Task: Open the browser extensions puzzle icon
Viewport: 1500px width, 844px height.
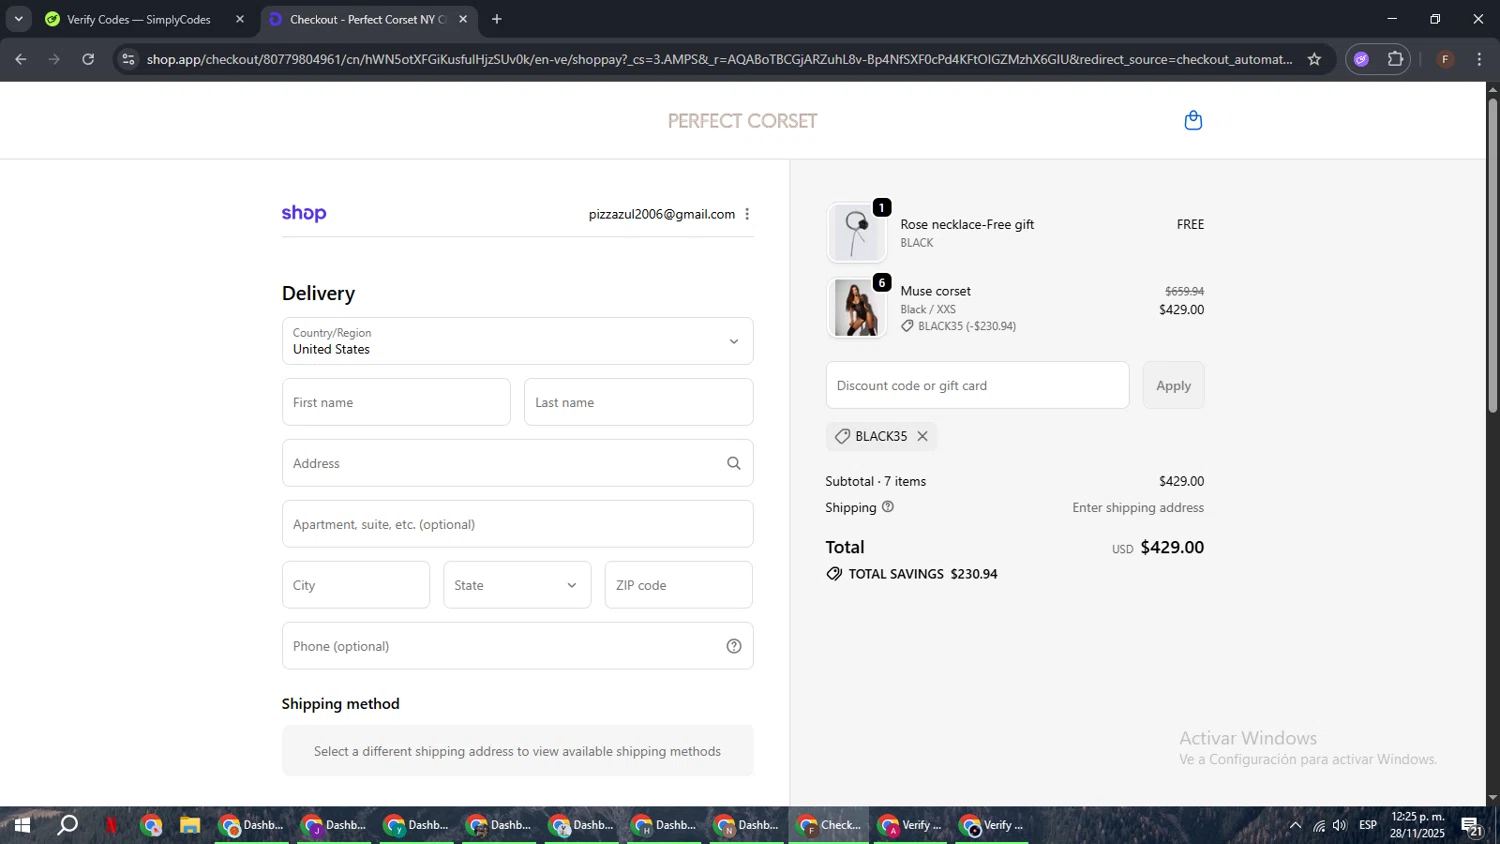Action: (x=1396, y=59)
